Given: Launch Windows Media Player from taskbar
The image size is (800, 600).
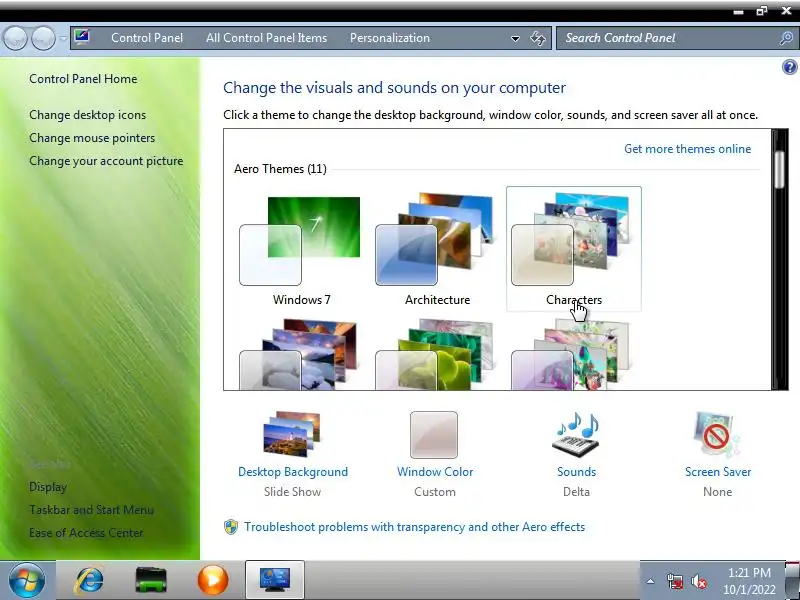Looking at the screenshot, I should 213,580.
